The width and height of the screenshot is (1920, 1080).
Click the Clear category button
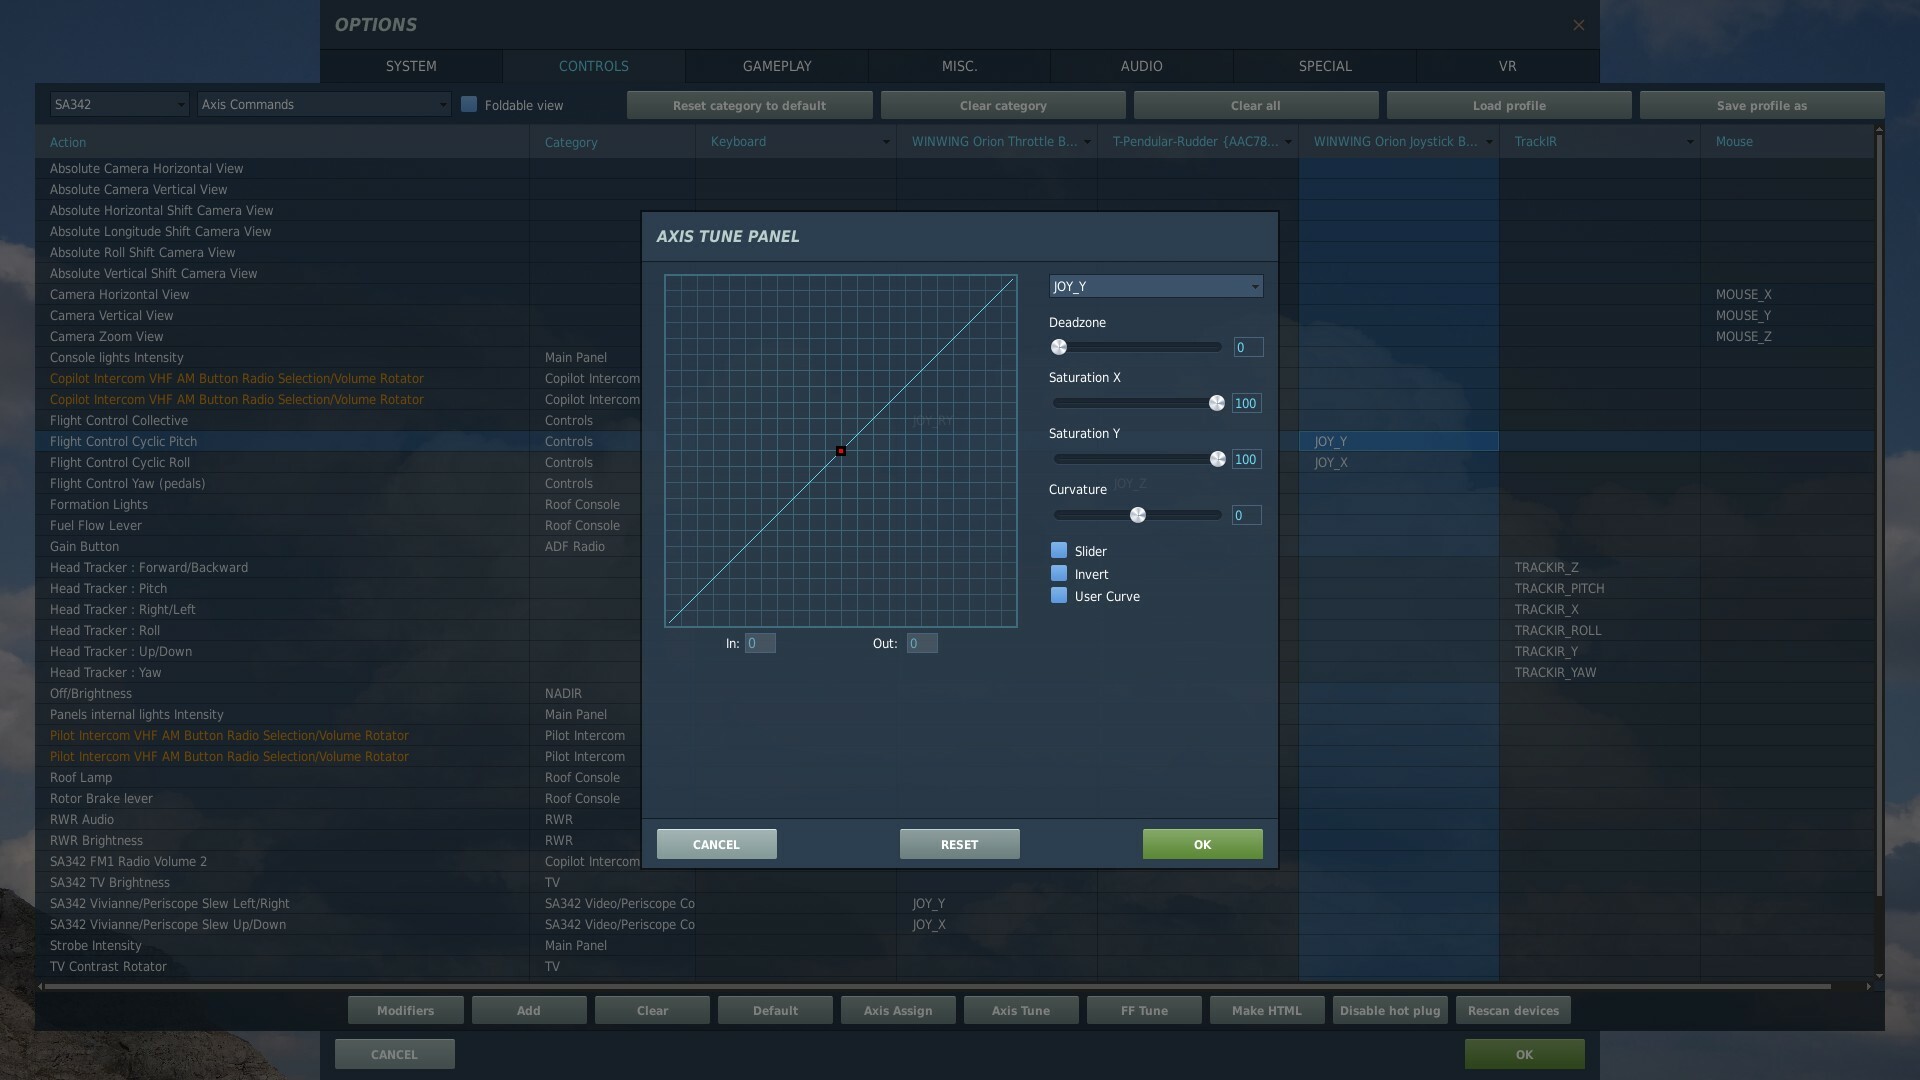(1003, 105)
